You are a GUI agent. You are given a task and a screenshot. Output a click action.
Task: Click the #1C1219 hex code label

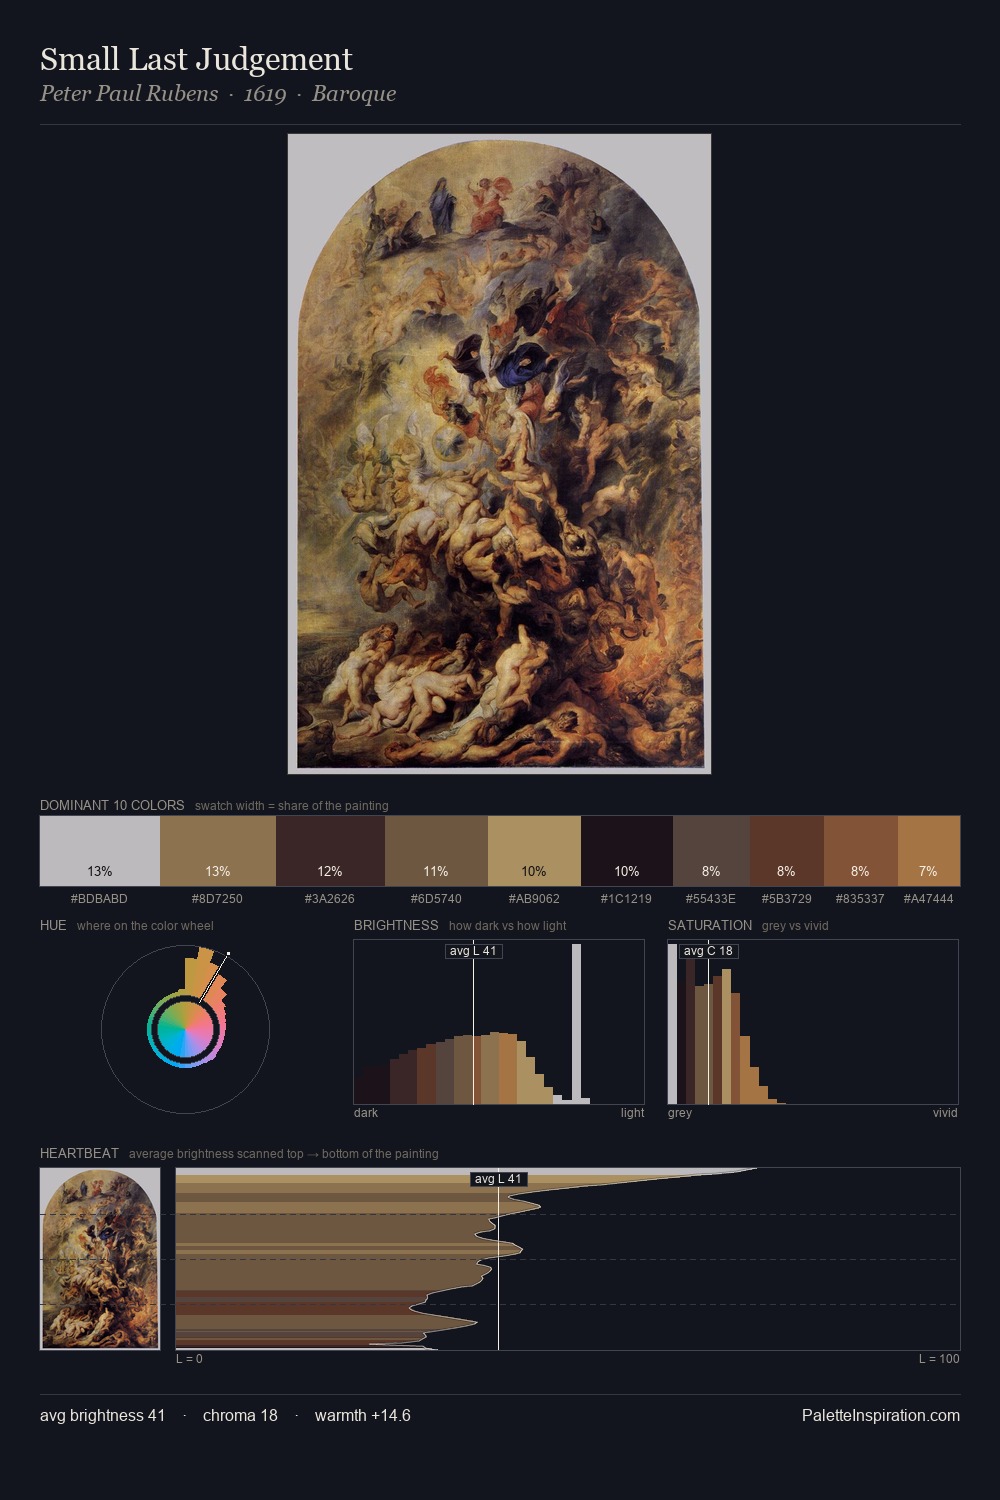[626, 898]
